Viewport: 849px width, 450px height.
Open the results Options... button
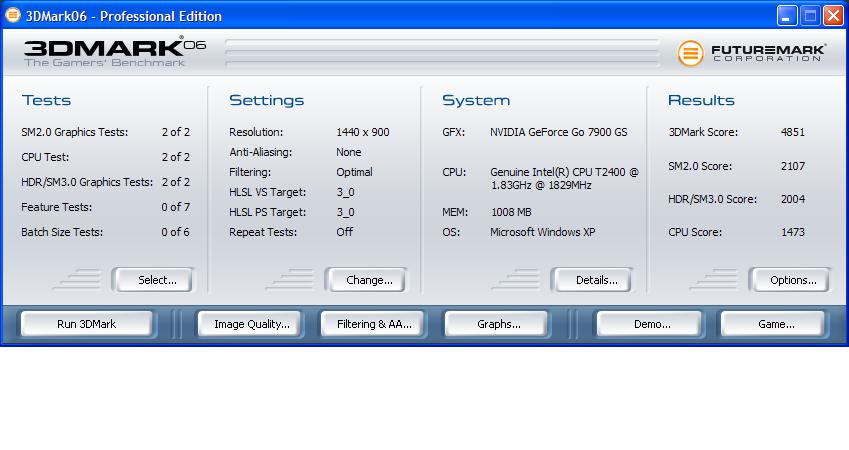790,280
